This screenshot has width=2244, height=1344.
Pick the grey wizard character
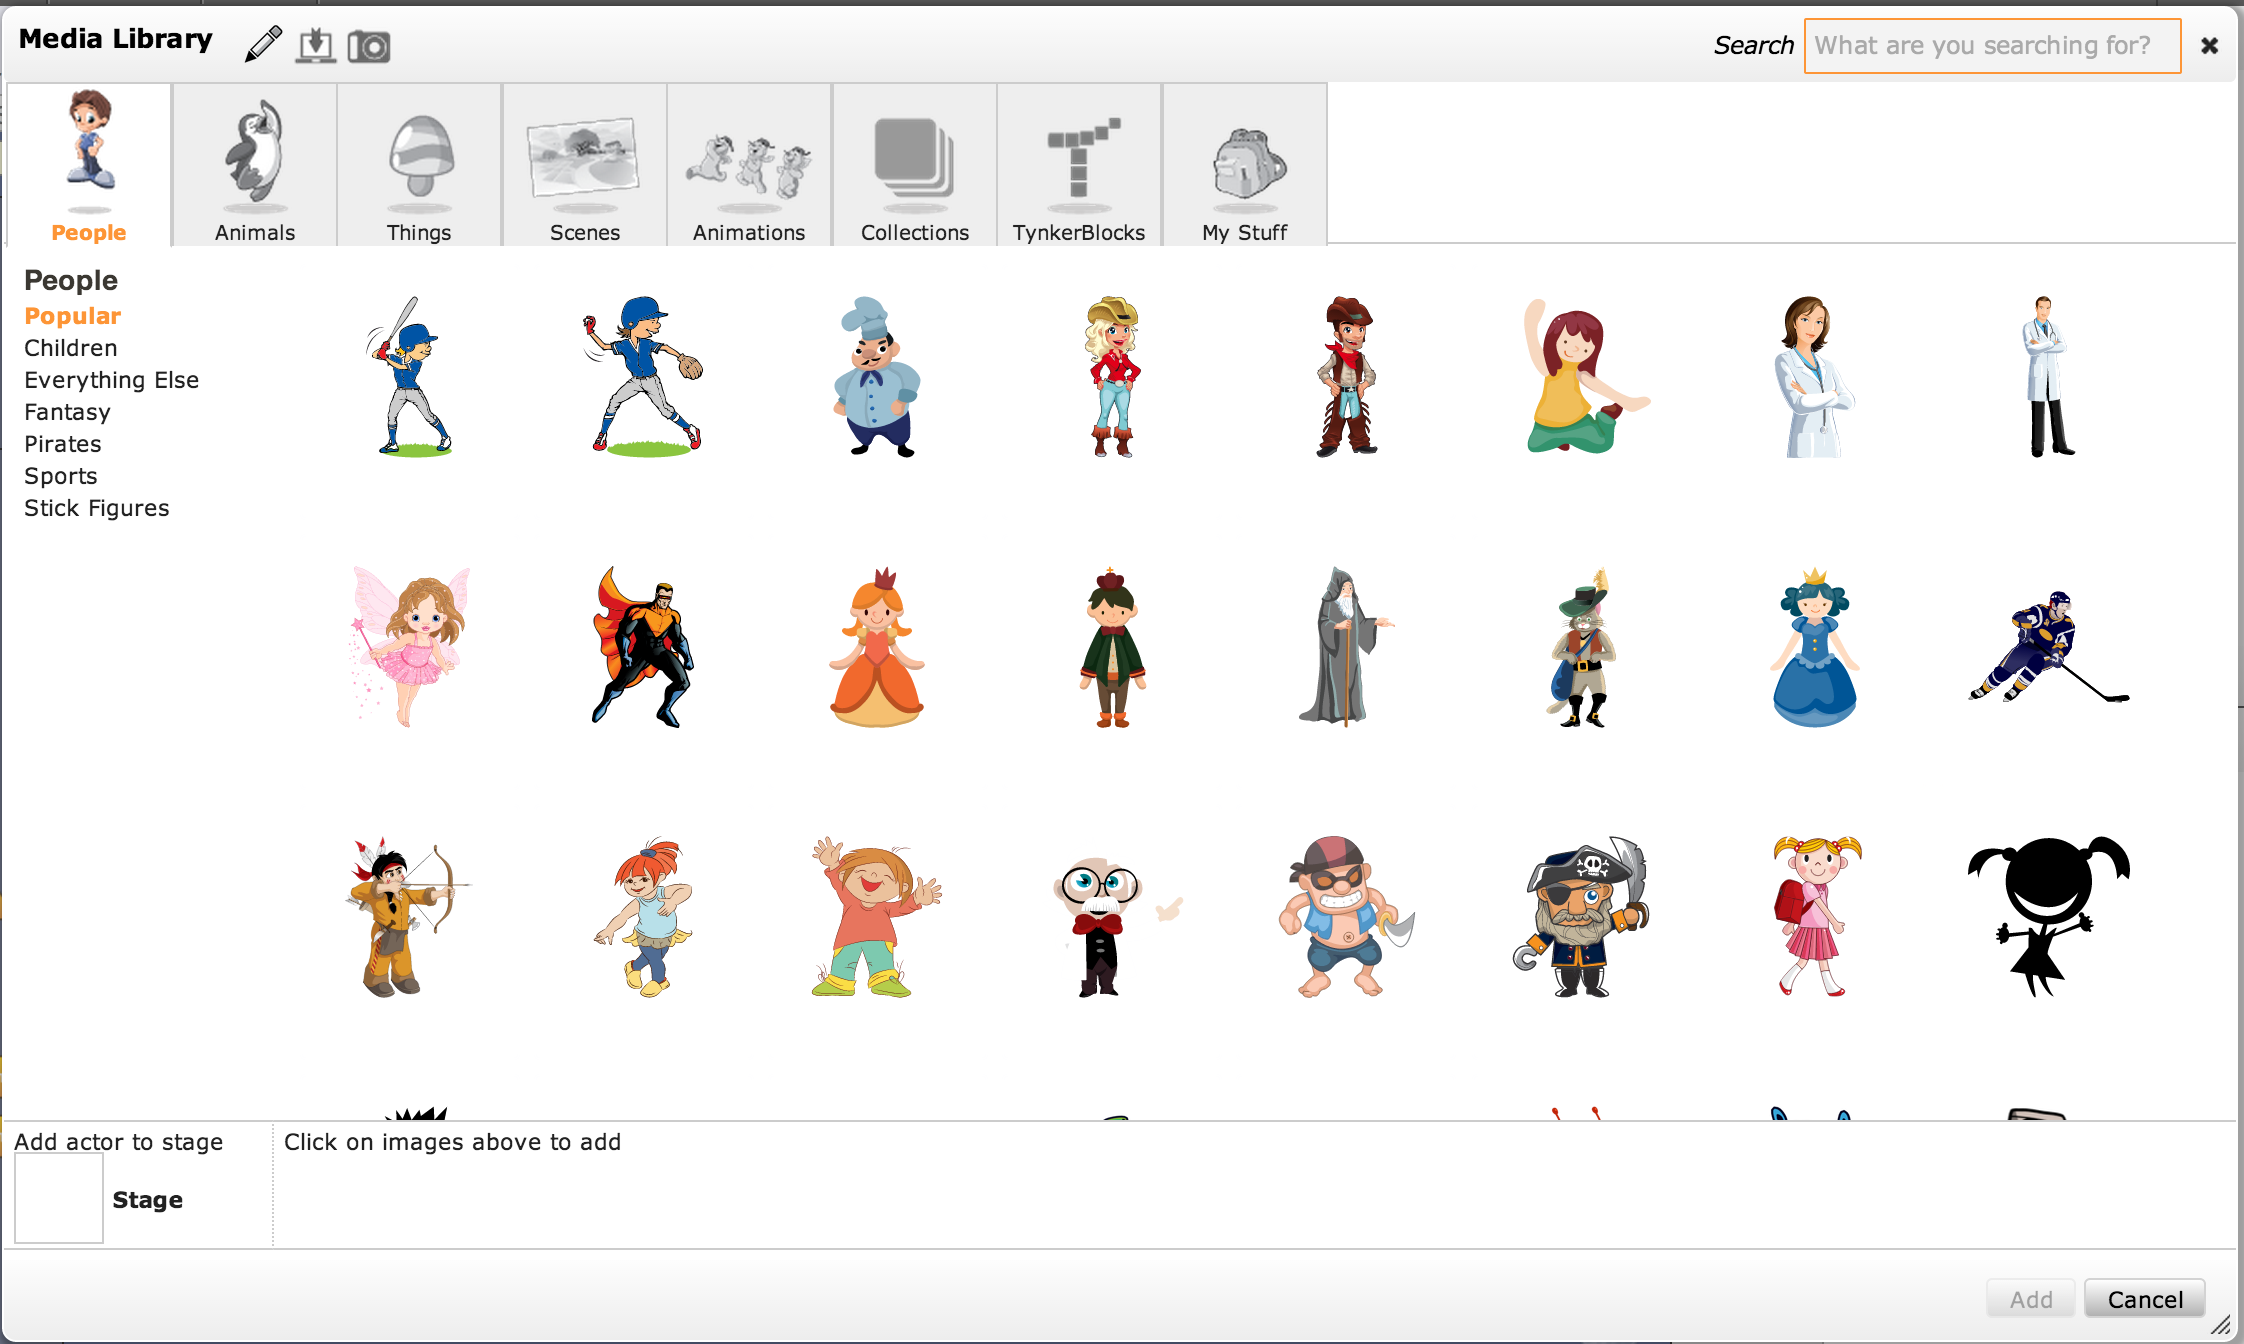point(1345,646)
